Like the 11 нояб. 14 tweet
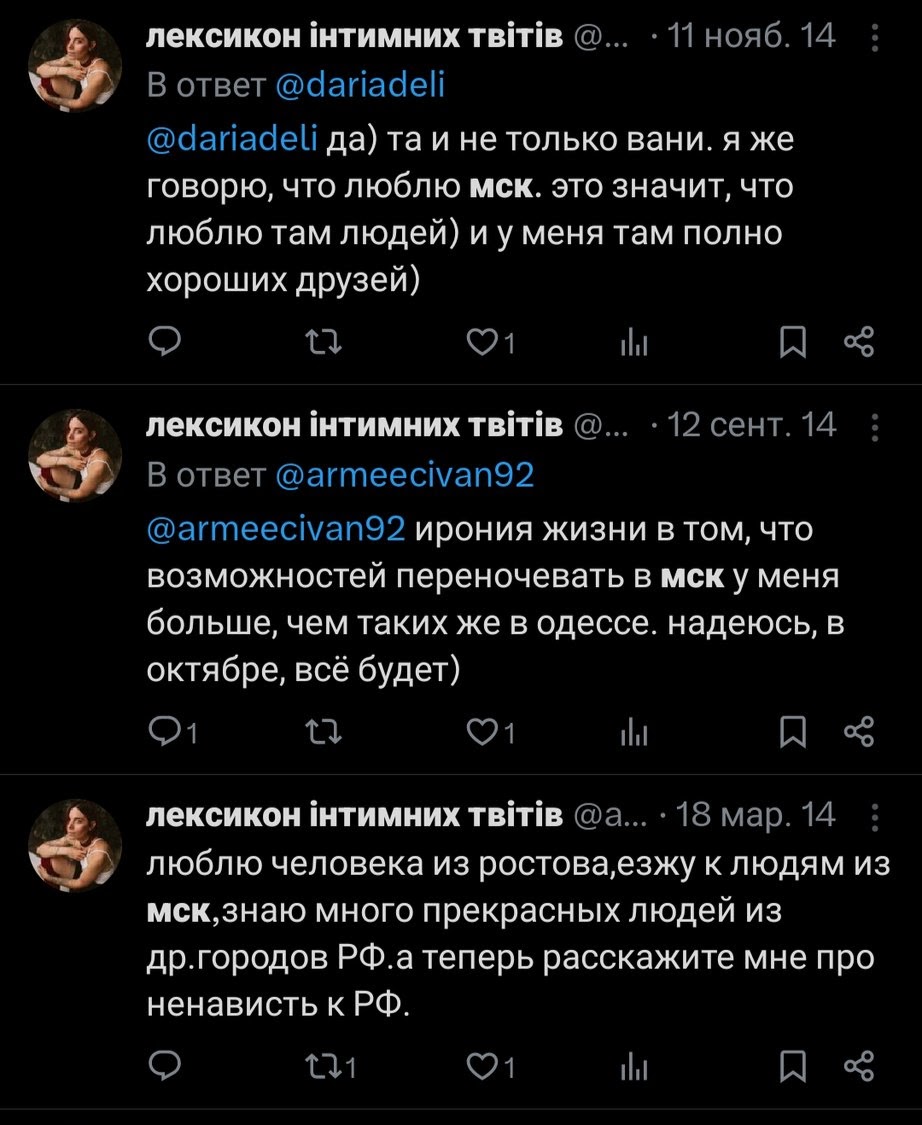922x1125 pixels. (x=486, y=344)
